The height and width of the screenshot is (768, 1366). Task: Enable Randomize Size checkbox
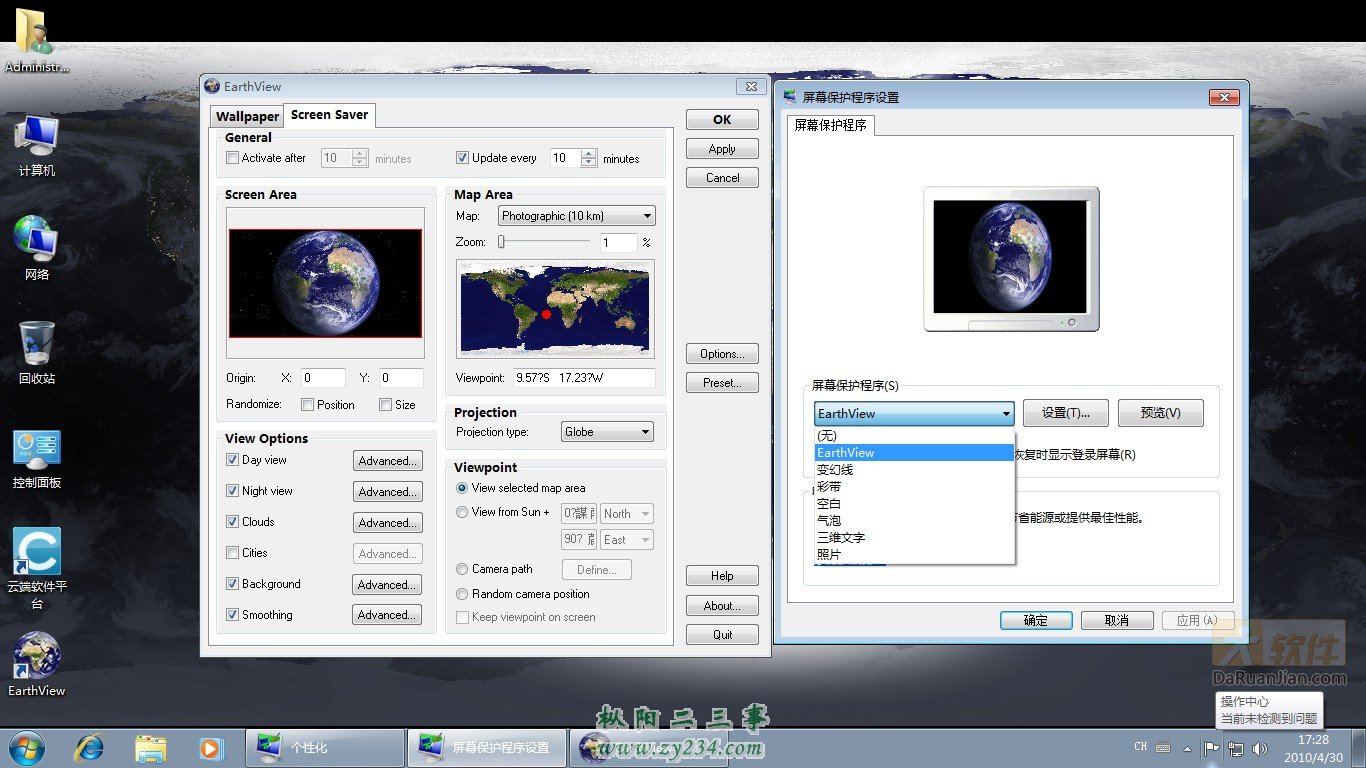[x=385, y=405]
